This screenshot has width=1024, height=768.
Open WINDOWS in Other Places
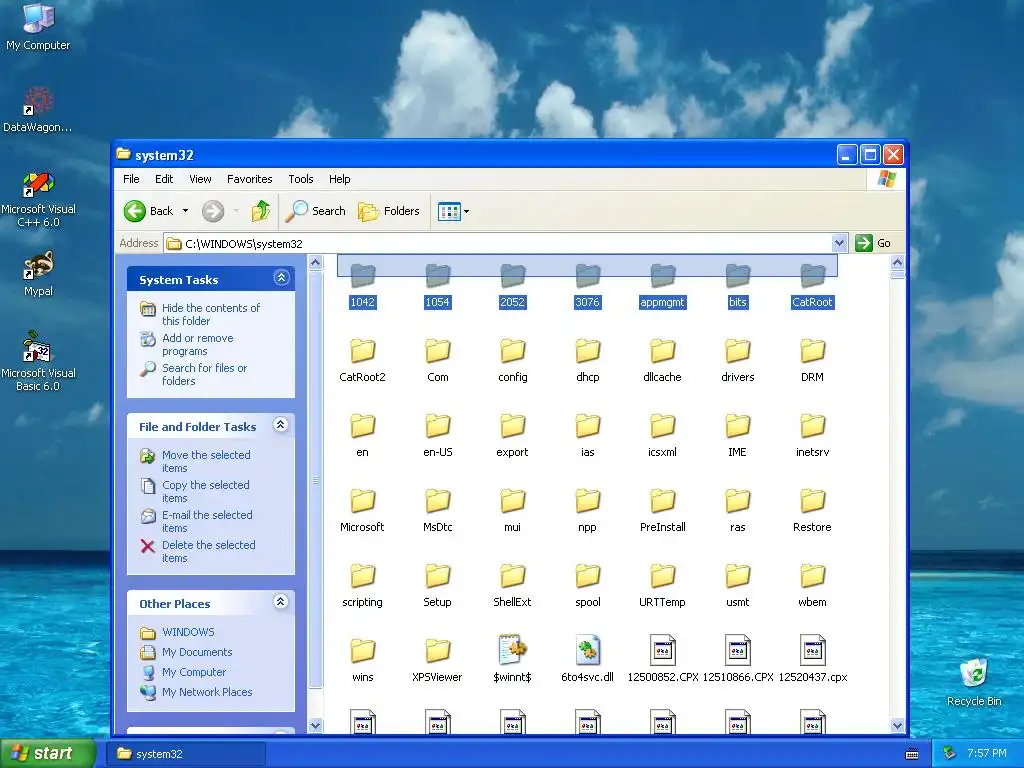pos(188,632)
